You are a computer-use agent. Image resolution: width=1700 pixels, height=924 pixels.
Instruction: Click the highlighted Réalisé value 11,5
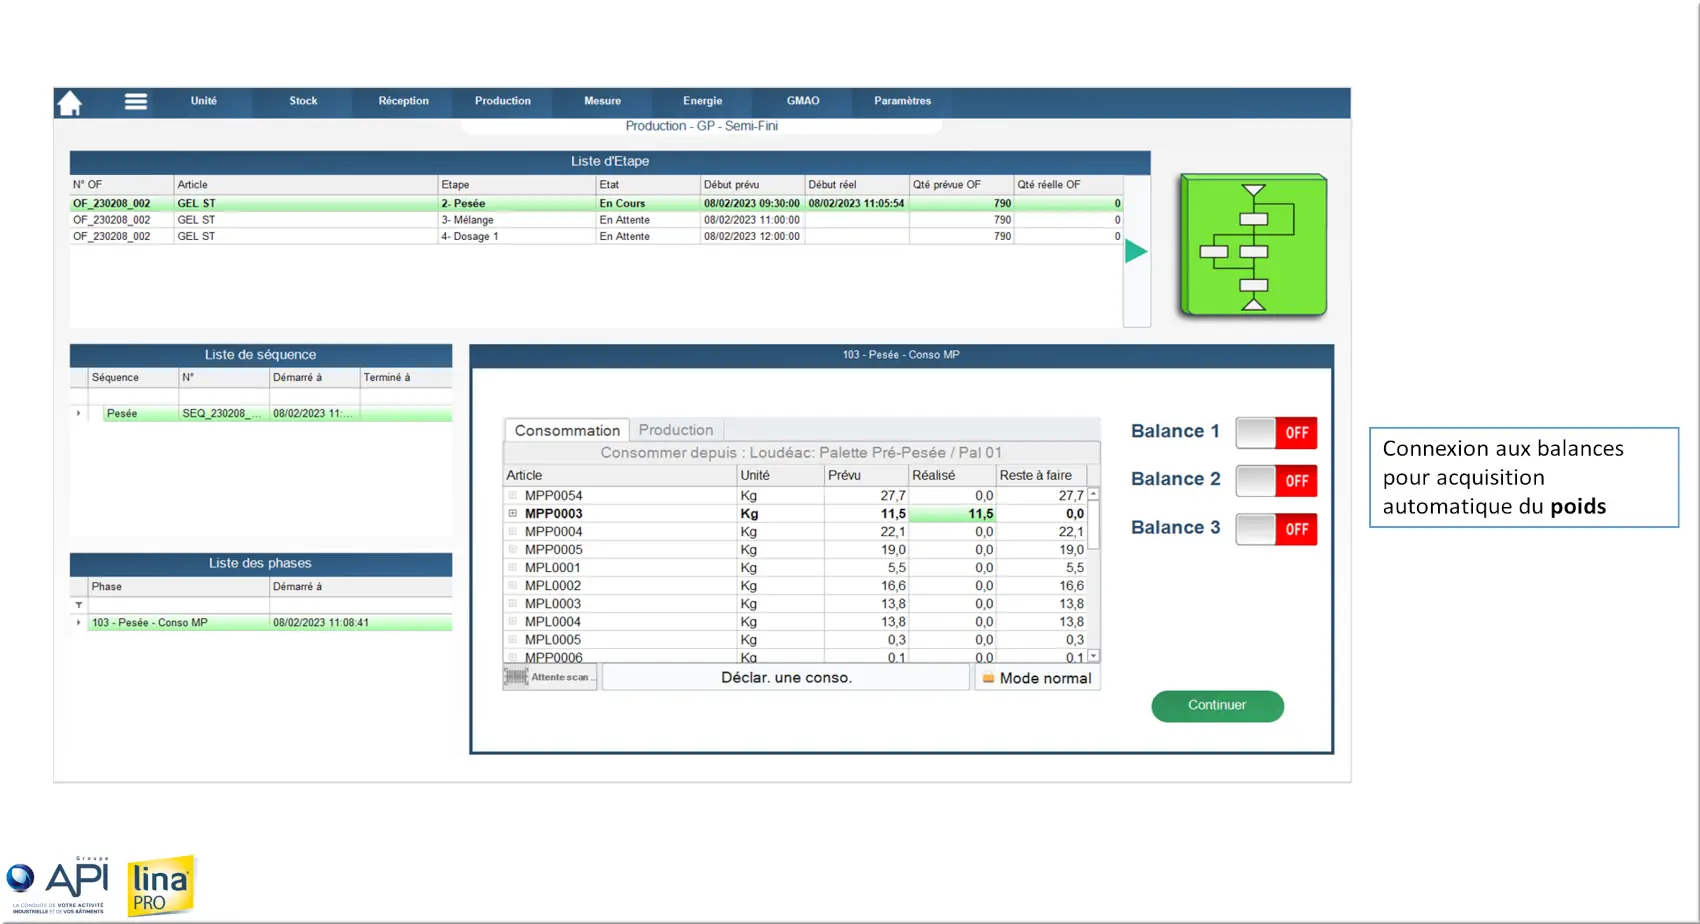tap(953, 513)
